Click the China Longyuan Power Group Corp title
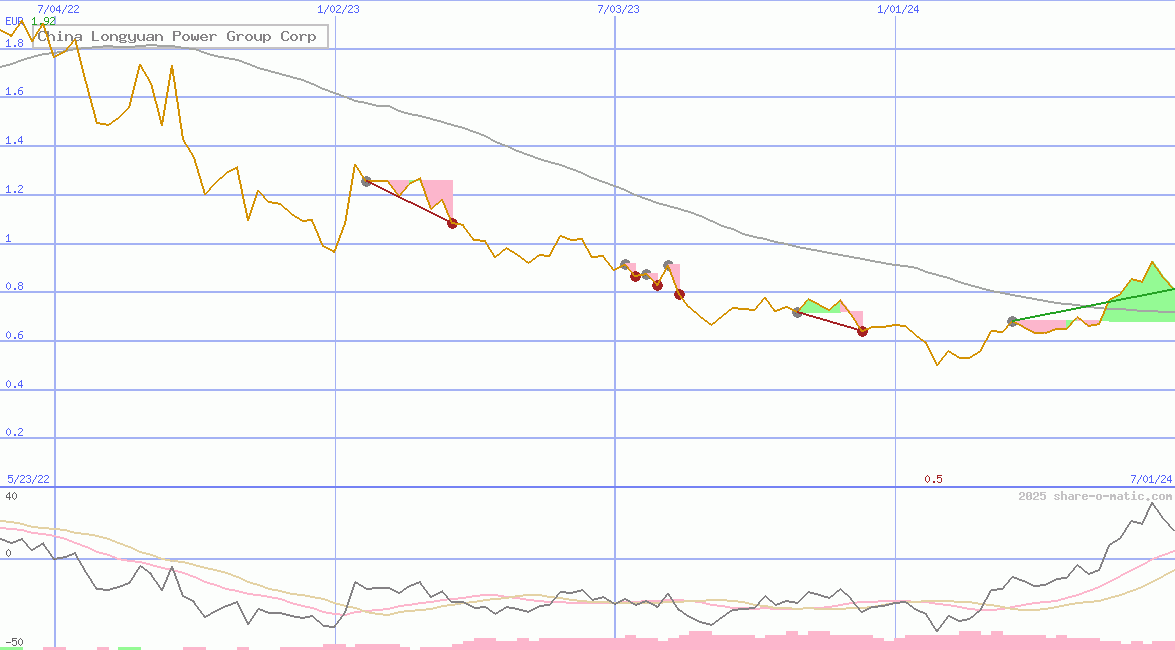Image resolution: width=1175 pixels, height=650 pixels. click(177, 36)
